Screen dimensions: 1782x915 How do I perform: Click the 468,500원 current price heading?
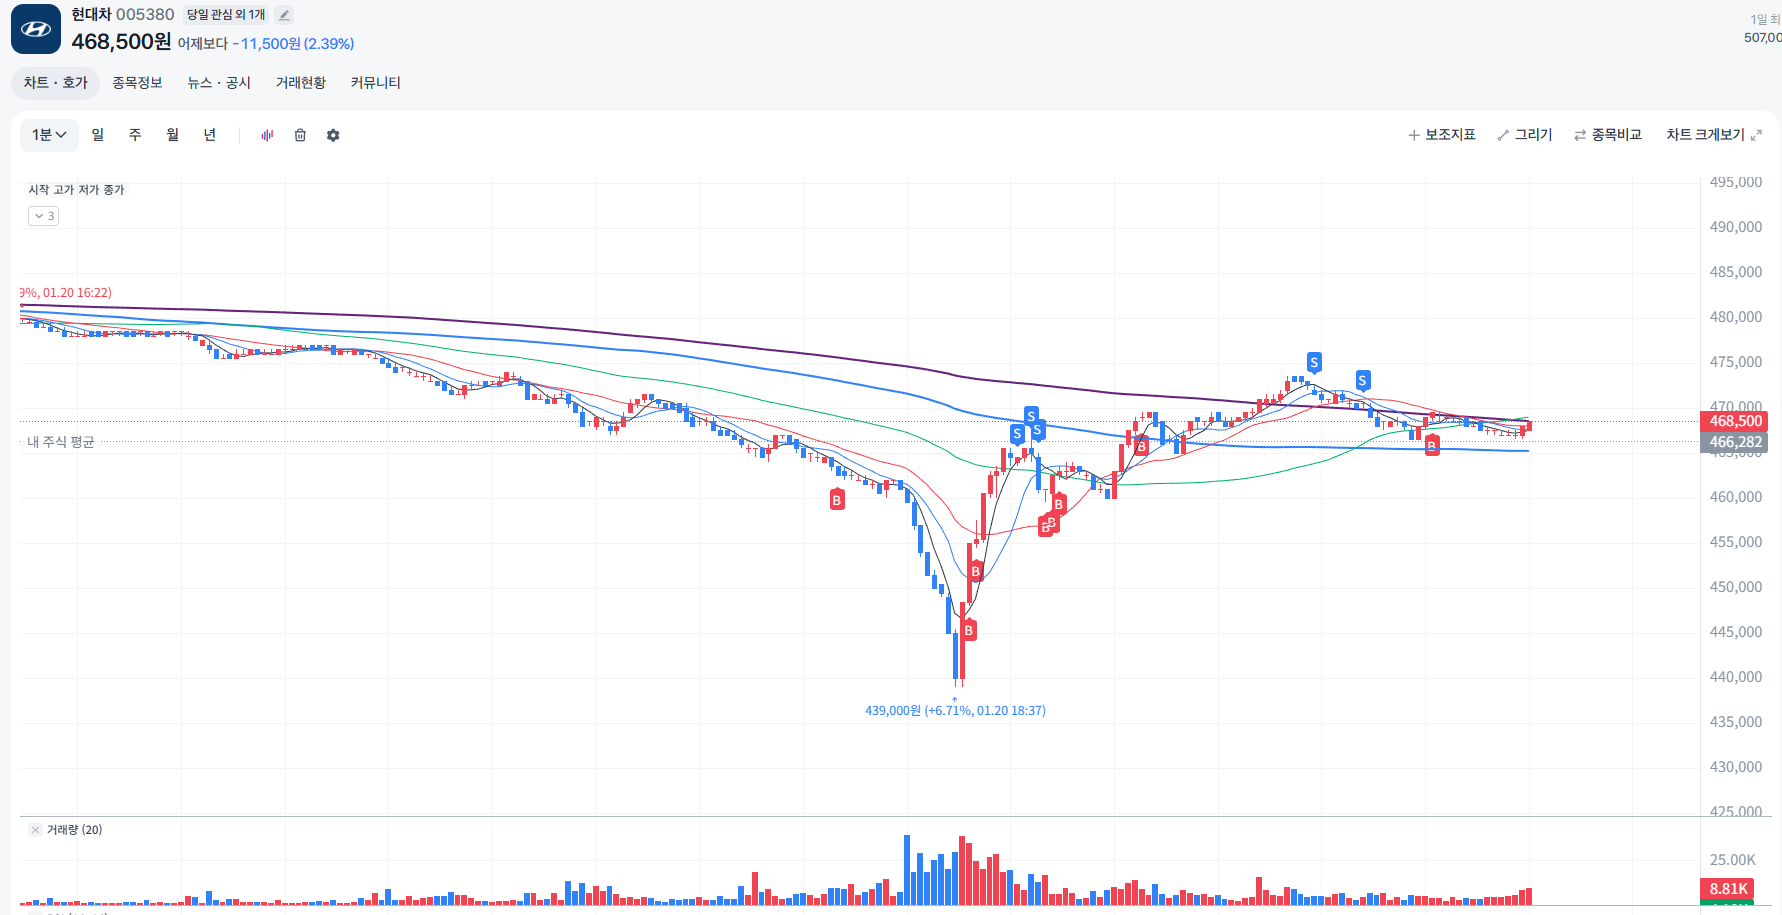click(121, 42)
